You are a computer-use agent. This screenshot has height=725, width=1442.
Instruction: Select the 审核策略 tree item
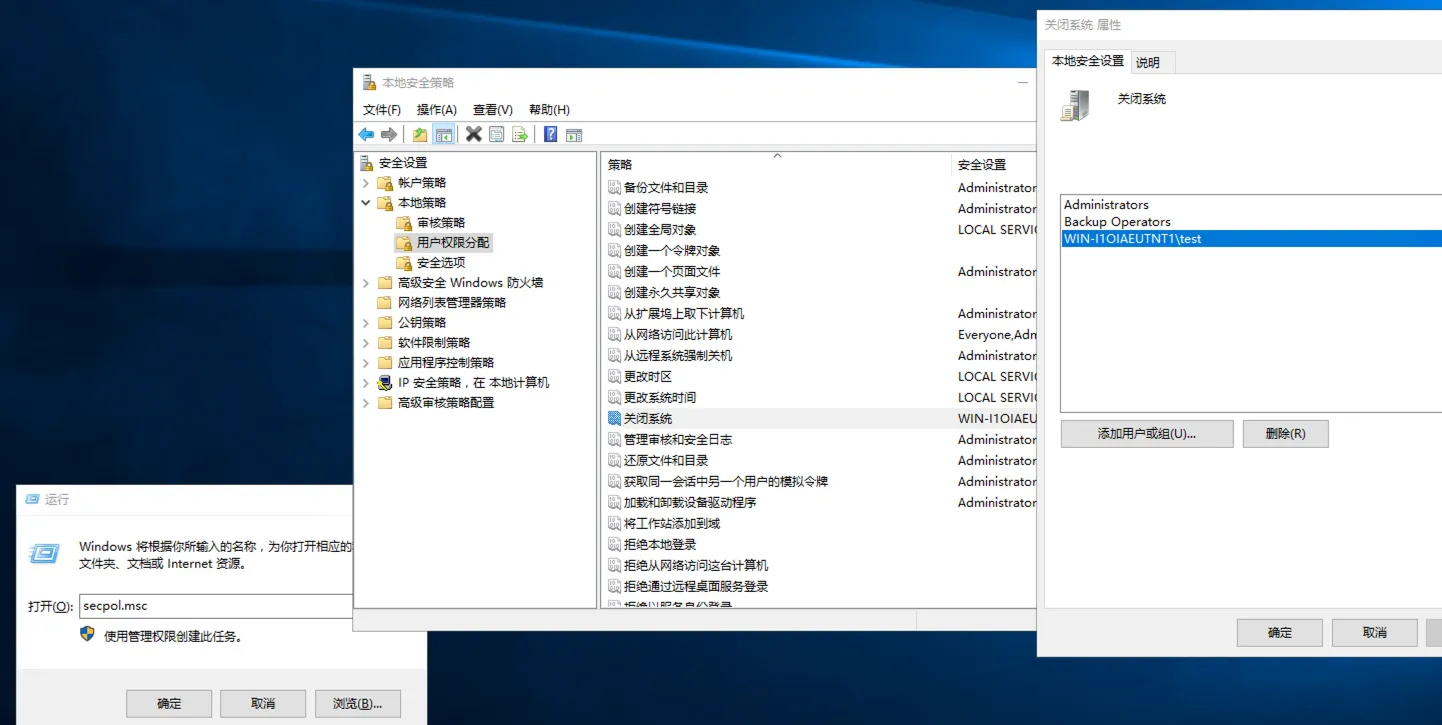[x=441, y=223]
